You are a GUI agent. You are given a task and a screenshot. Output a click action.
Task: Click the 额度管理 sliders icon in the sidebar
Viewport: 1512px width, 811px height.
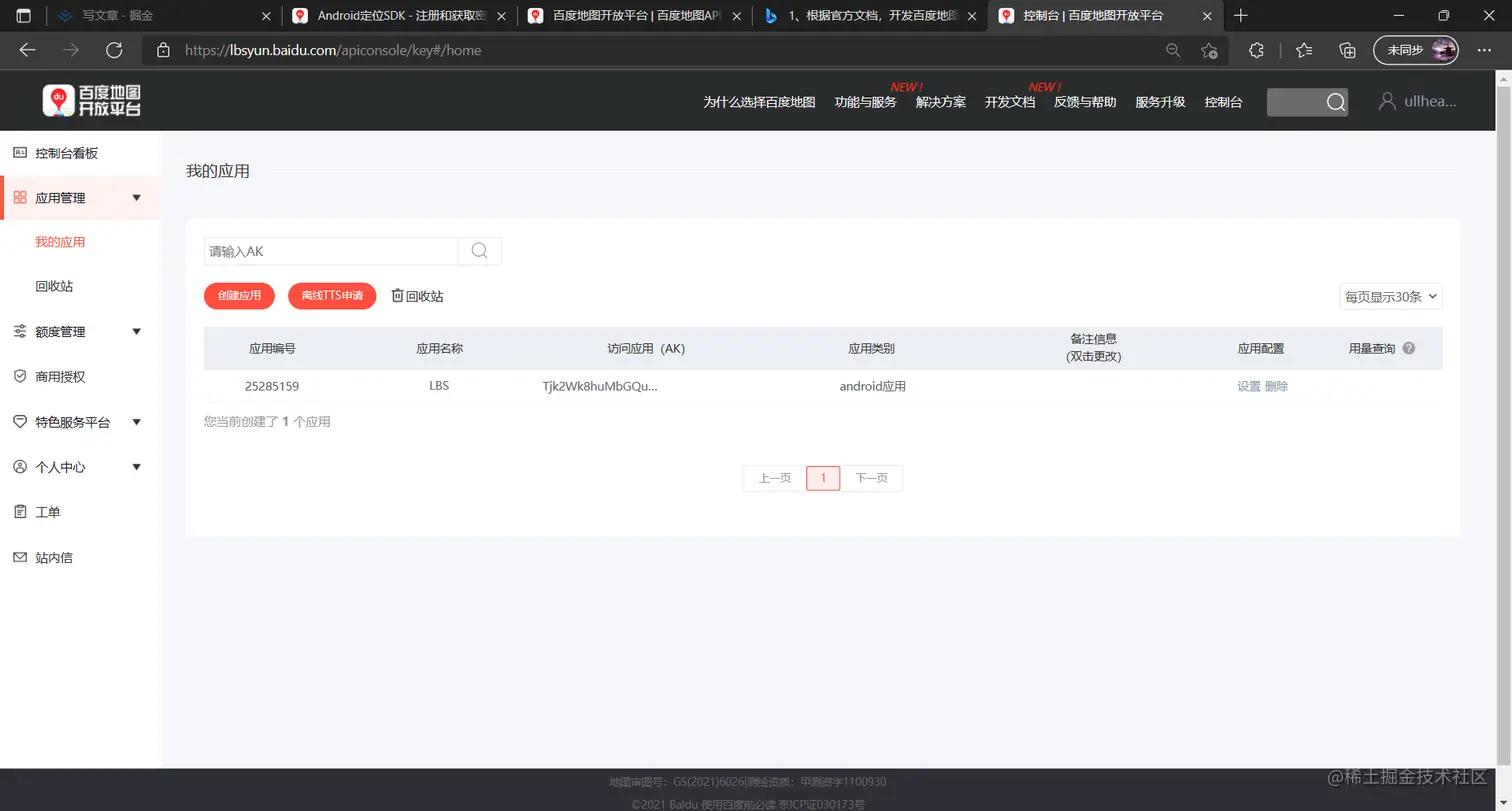pyautogui.click(x=19, y=332)
